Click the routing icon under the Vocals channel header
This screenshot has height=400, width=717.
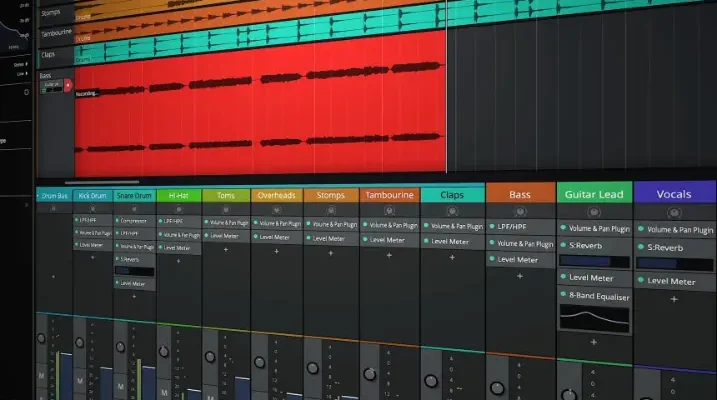[674, 212]
